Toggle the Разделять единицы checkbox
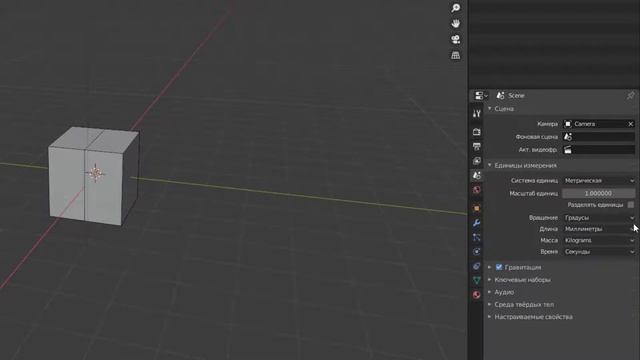This screenshot has height=360, width=640. (x=631, y=204)
